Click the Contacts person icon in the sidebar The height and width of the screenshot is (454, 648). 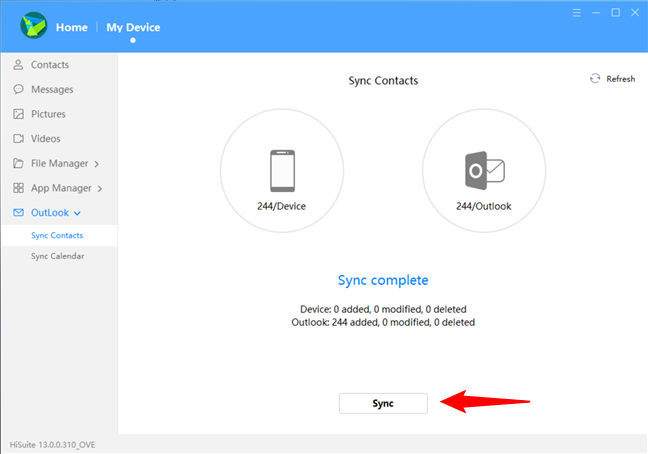[x=18, y=65]
